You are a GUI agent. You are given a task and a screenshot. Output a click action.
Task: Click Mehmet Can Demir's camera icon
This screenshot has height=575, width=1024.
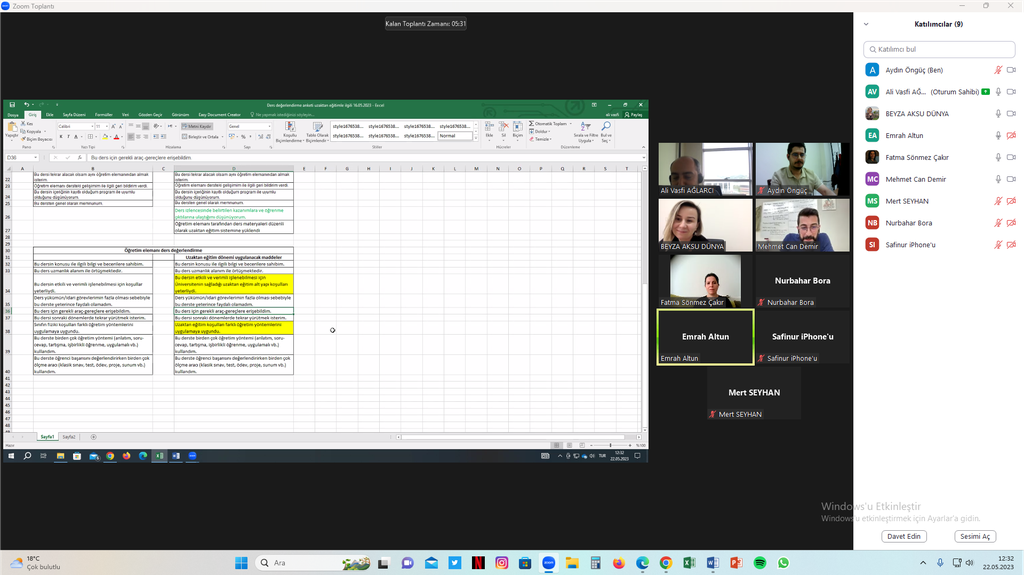pyautogui.click(x=1011, y=179)
